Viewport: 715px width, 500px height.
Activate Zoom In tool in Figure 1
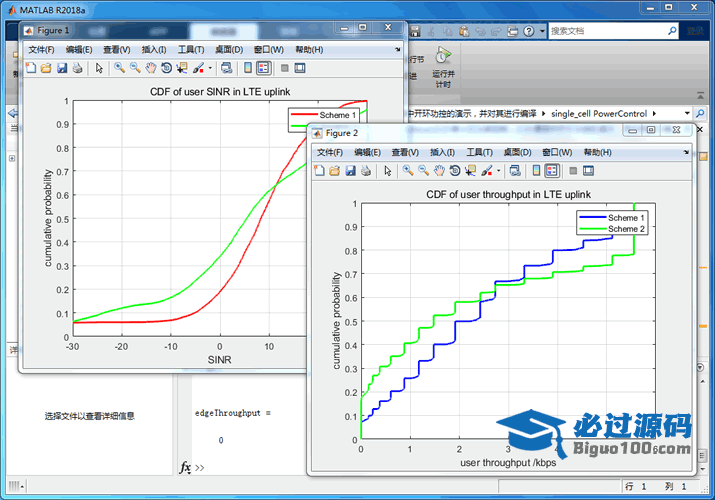[119, 68]
